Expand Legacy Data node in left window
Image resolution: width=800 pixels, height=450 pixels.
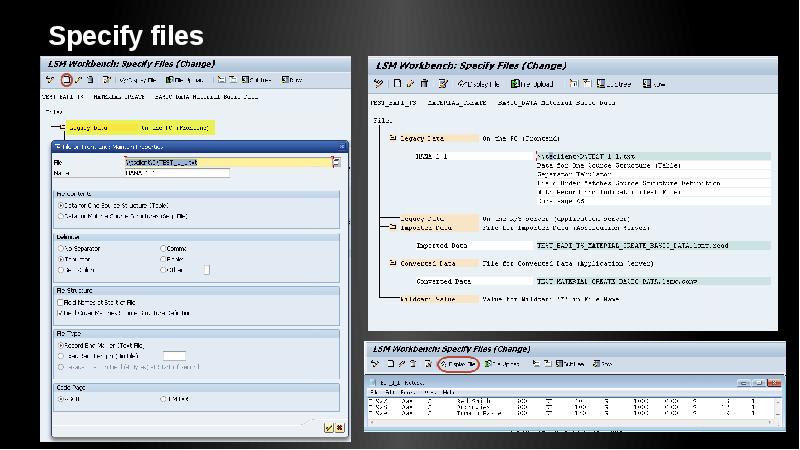pyautogui.click(x=62, y=127)
